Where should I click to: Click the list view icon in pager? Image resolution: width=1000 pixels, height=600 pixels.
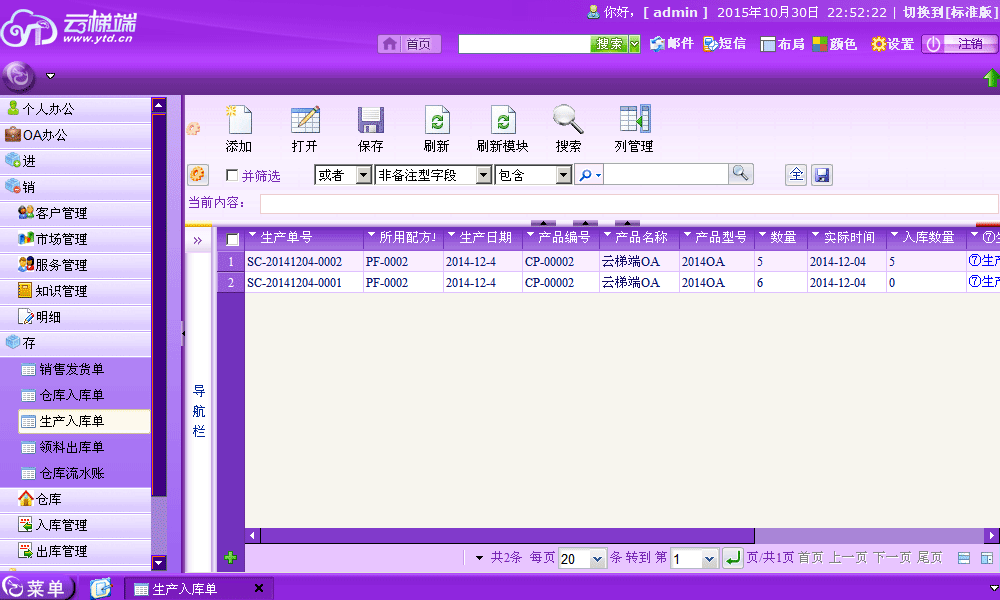coord(964,559)
